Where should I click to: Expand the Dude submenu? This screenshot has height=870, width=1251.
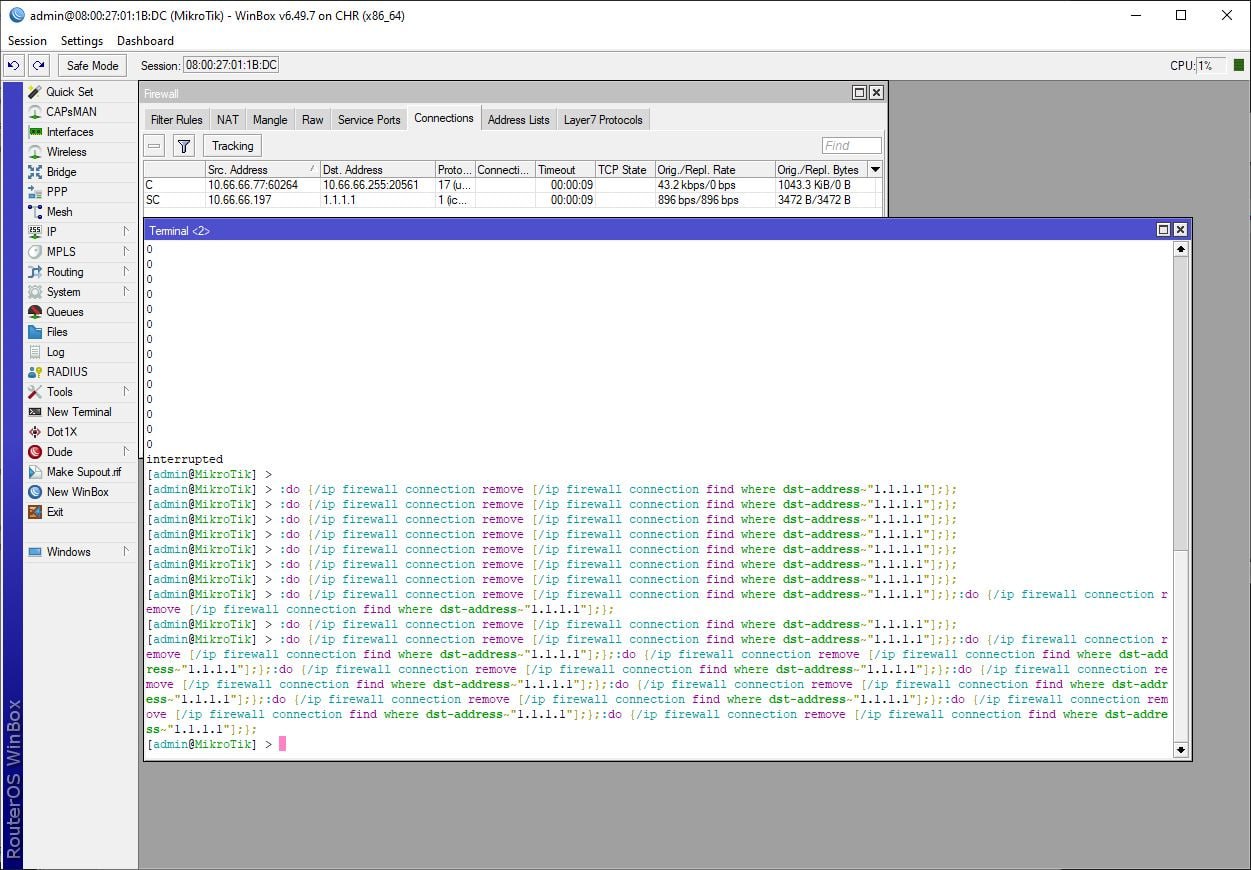tap(126, 452)
